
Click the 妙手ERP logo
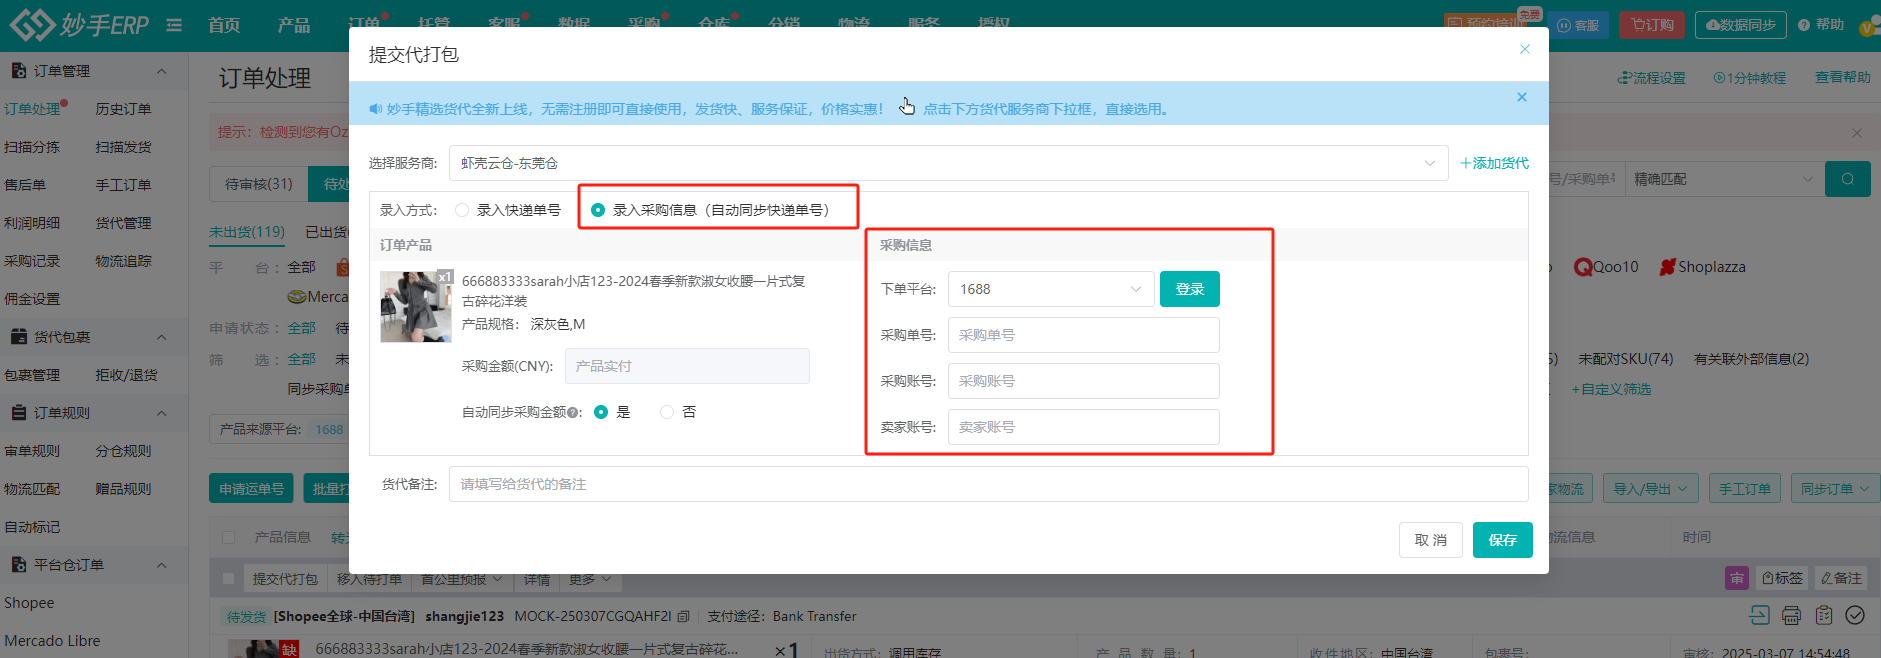80,25
